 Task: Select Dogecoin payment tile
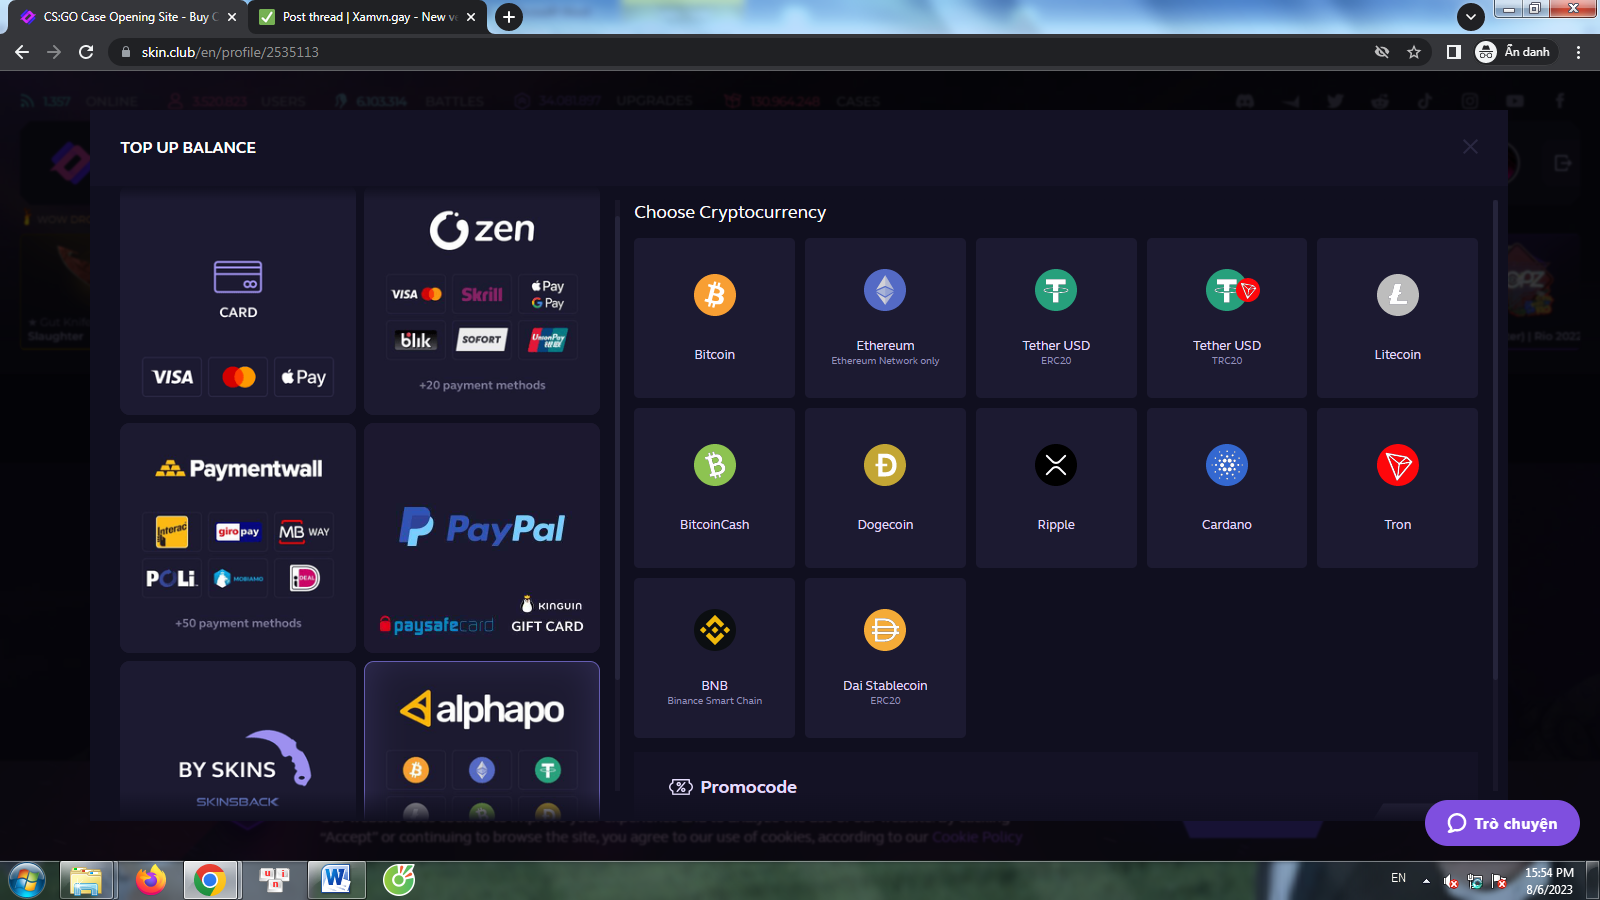(x=885, y=488)
